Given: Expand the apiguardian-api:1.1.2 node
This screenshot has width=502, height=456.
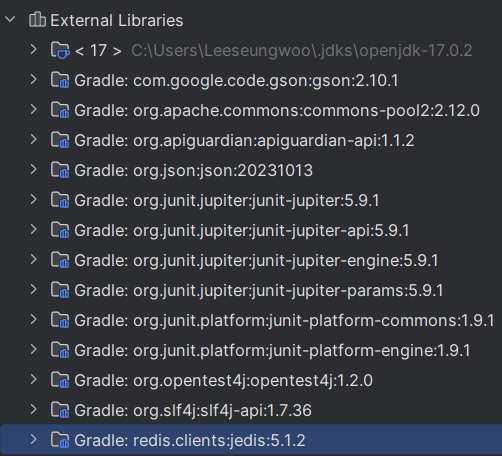Looking at the screenshot, I should pos(33,140).
